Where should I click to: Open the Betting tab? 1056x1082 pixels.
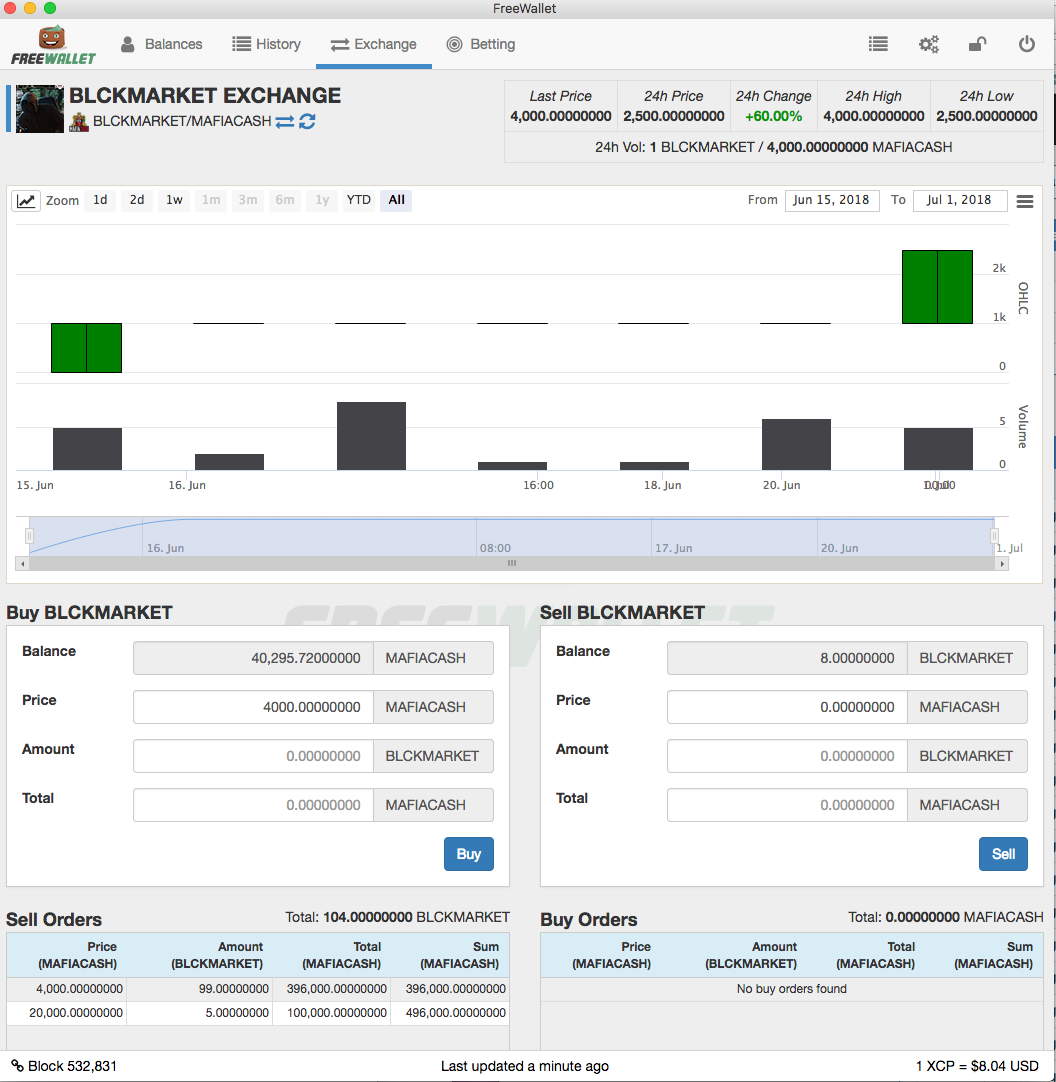tap(481, 44)
